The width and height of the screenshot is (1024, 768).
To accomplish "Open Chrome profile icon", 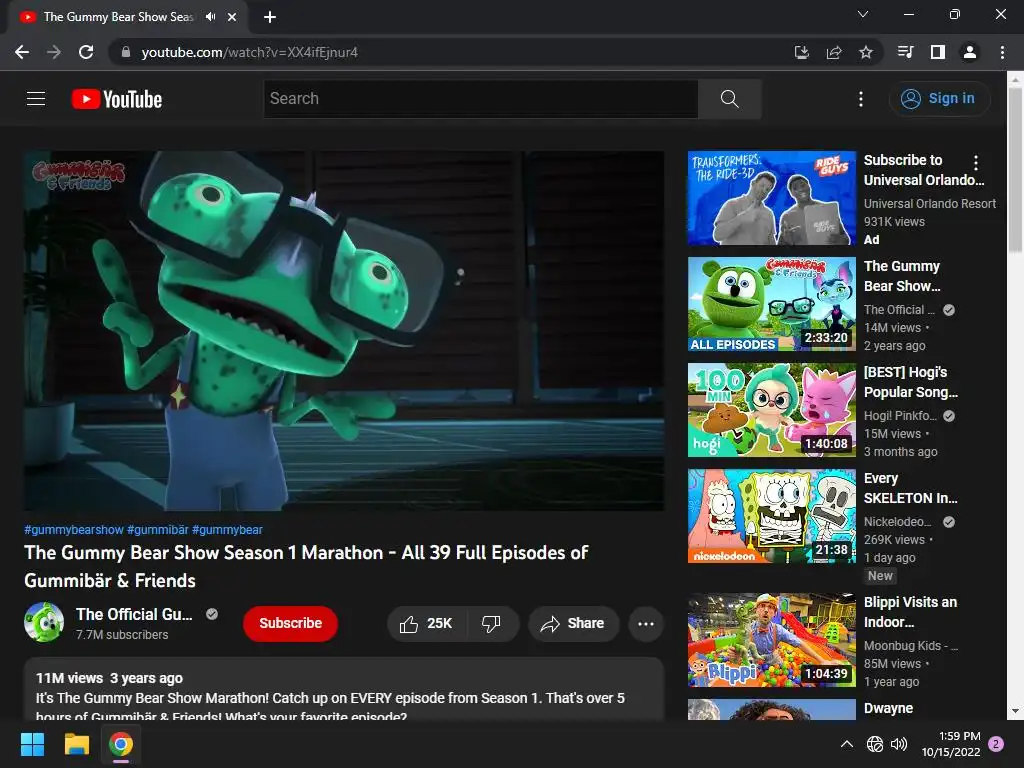I will tap(970, 52).
